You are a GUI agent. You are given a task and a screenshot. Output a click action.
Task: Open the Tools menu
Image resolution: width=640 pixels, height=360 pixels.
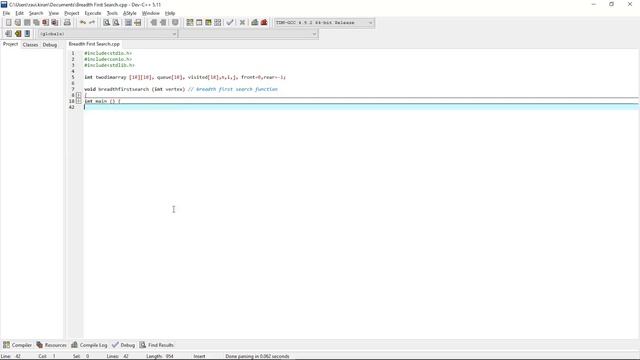point(112,13)
